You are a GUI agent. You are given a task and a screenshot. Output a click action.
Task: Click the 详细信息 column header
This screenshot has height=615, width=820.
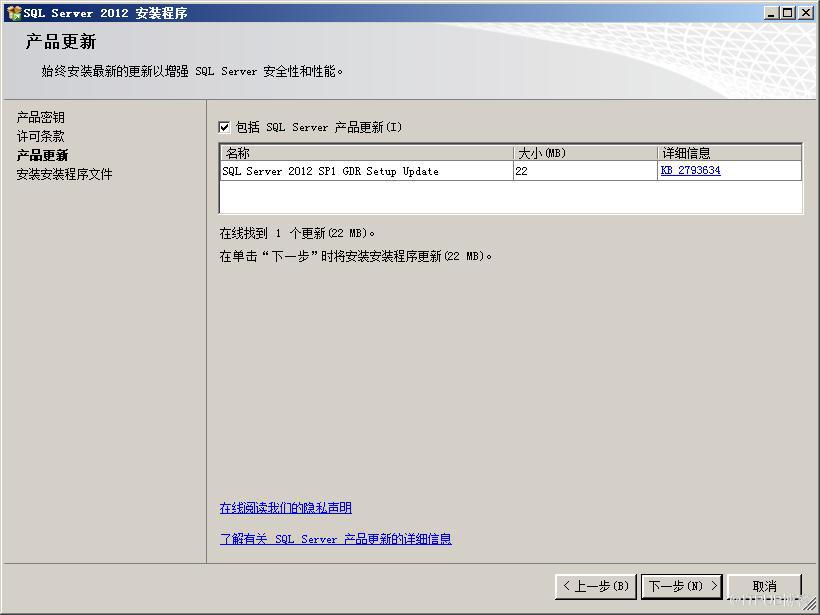tap(730, 153)
